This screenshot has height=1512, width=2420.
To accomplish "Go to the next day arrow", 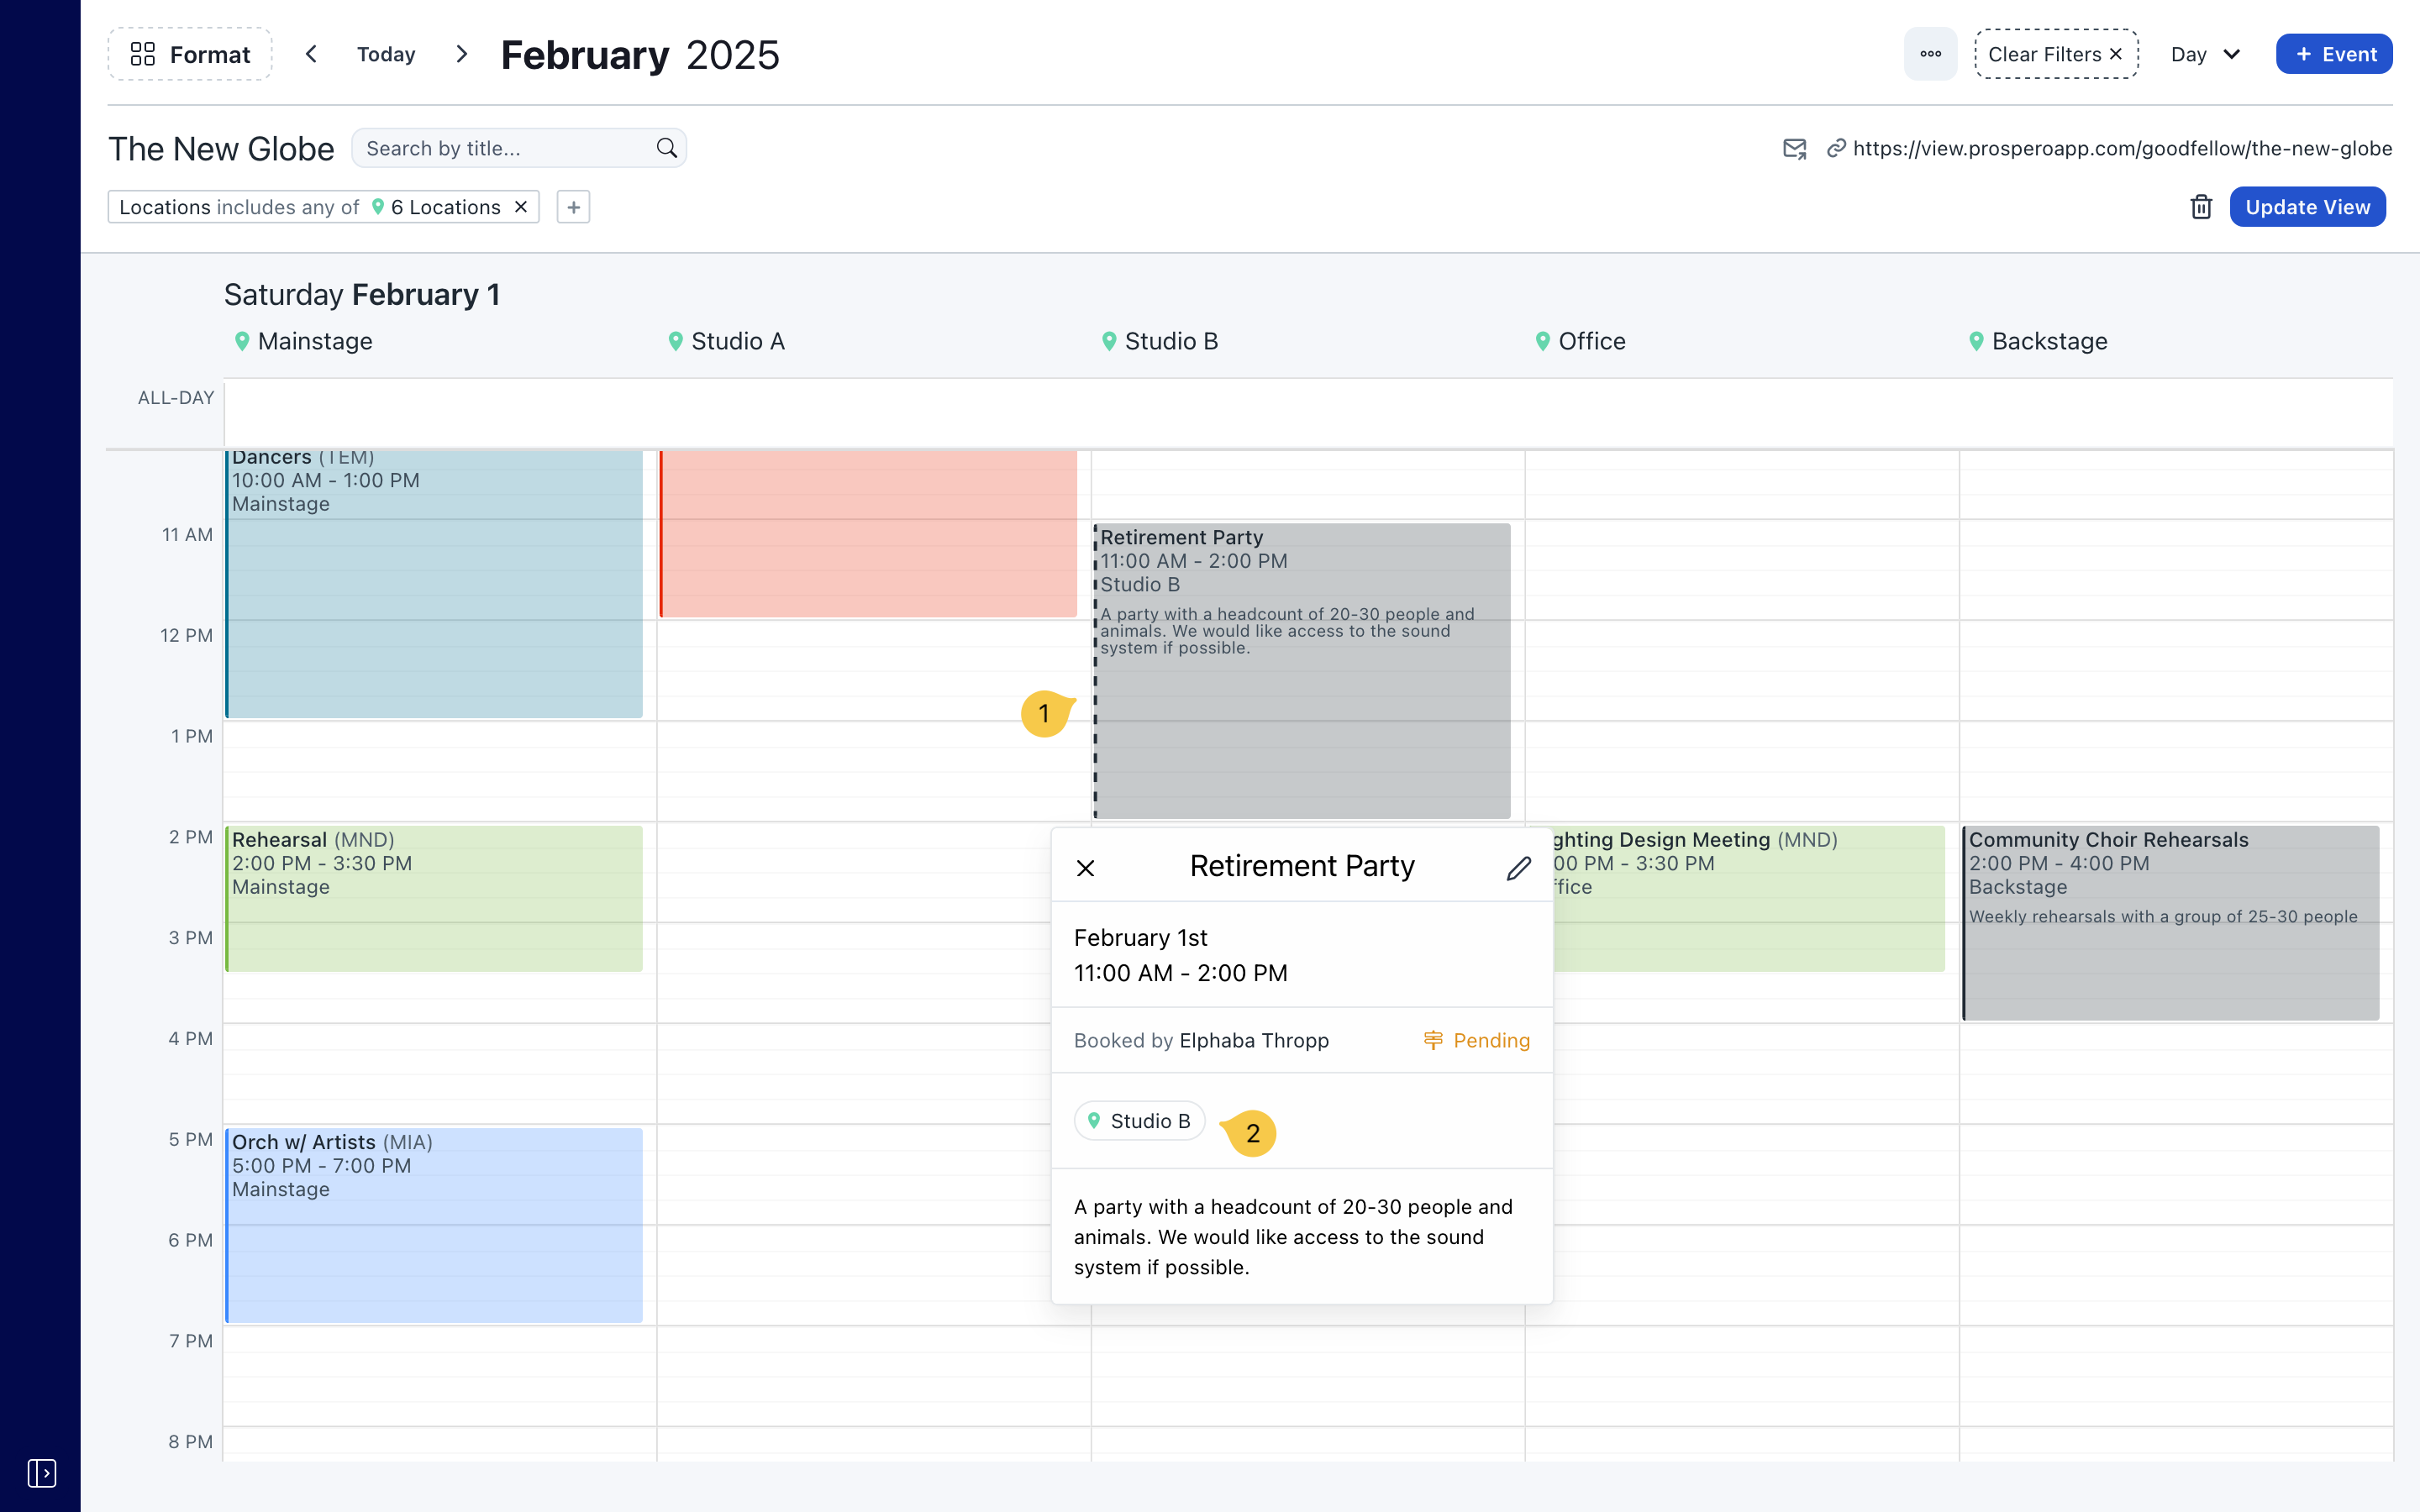I will pyautogui.click(x=461, y=54).
